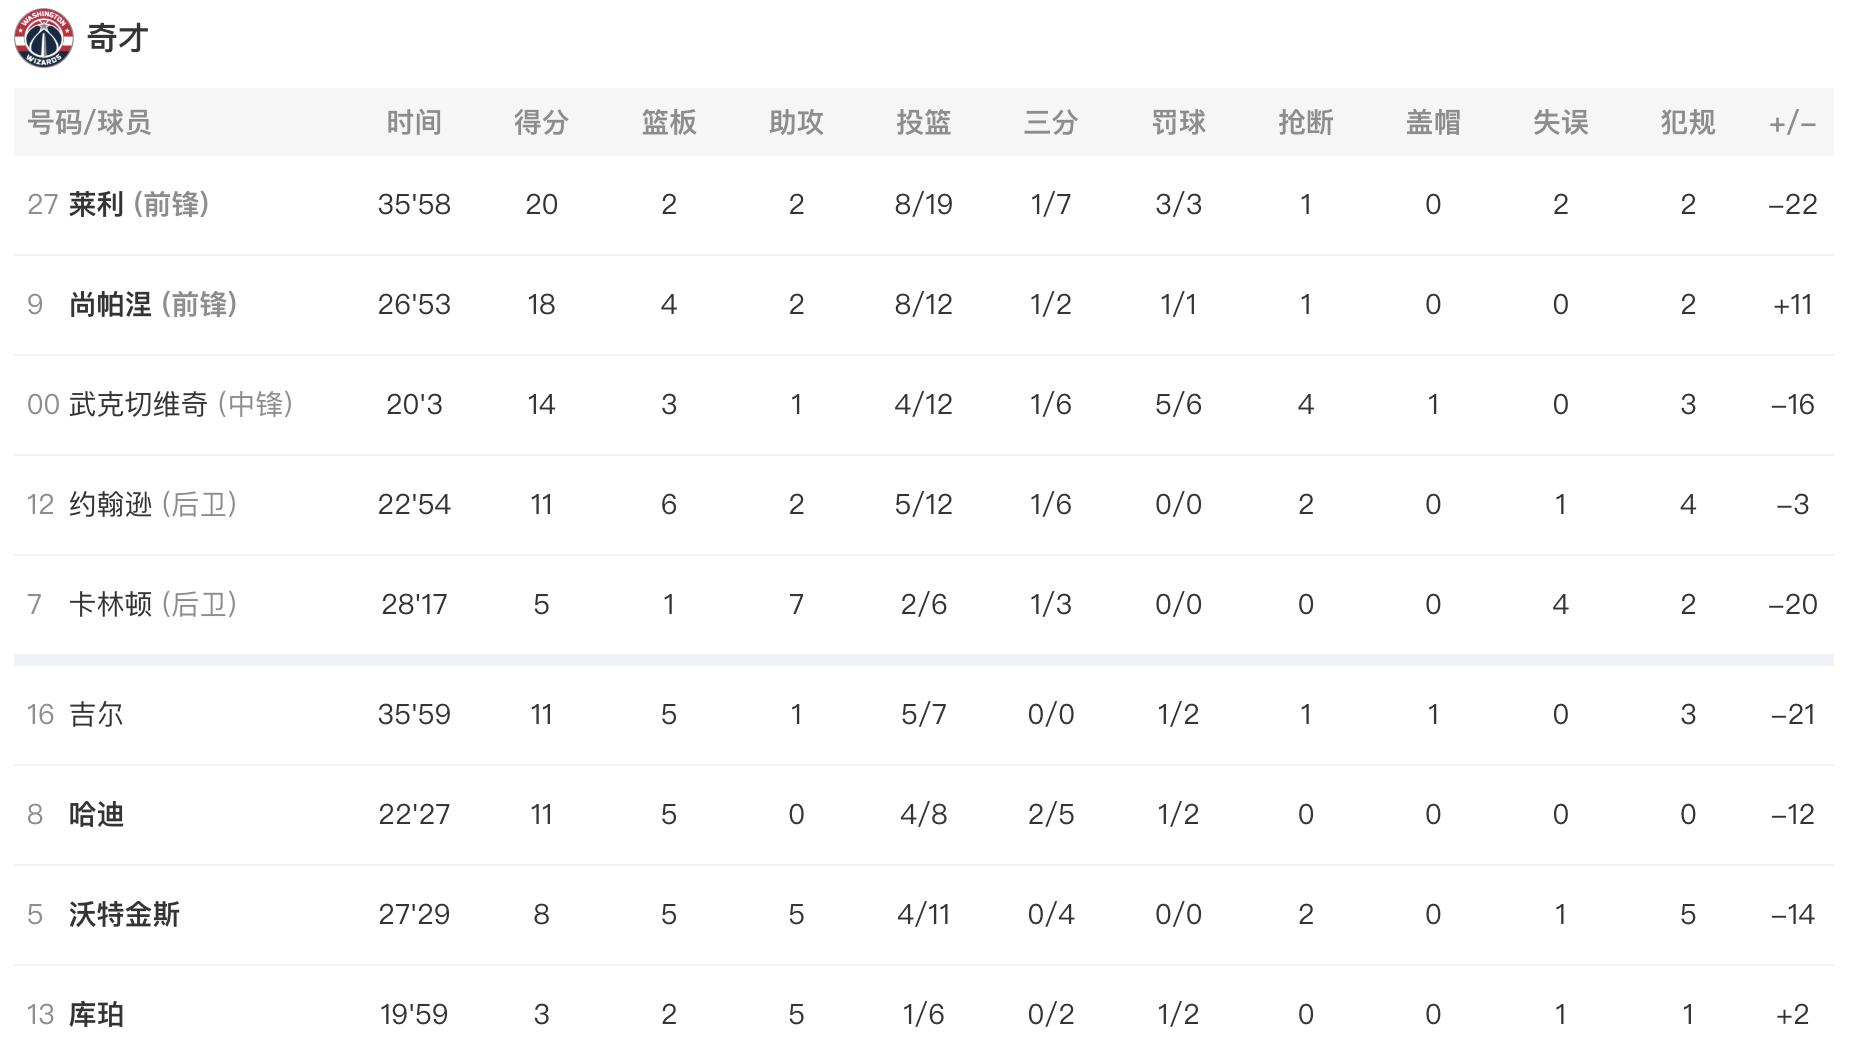The width and height of the screenshot is (1854, 1052).
Task: Open player 武克切维奇 profile link
Action: pos(138,404)
